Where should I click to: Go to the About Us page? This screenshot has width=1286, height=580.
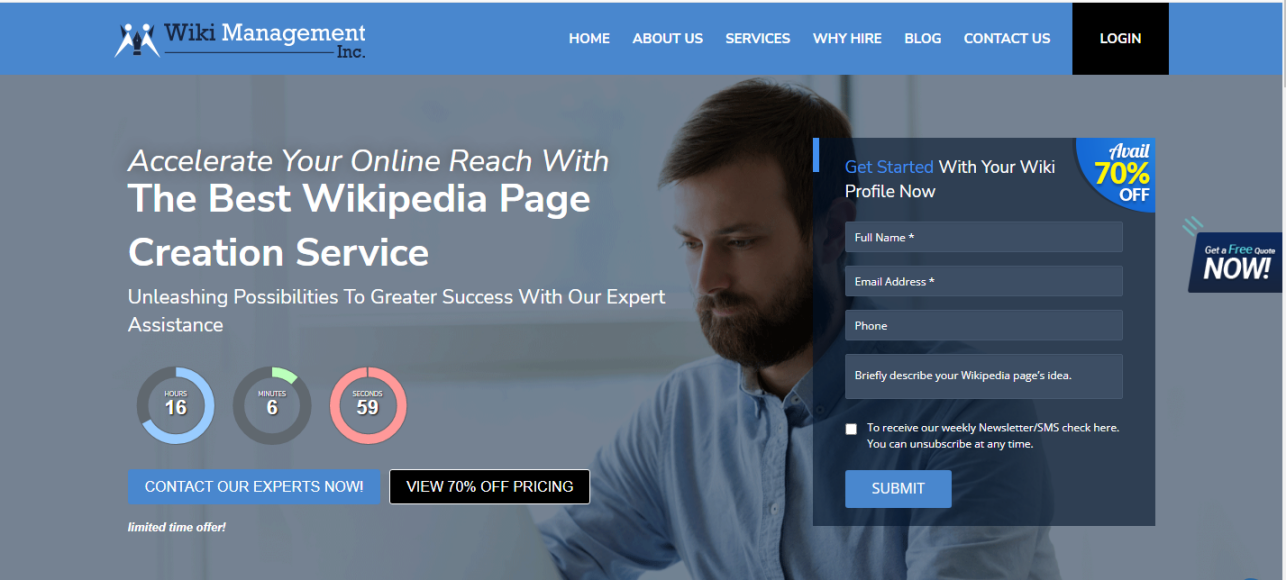(x=667, y=39)
